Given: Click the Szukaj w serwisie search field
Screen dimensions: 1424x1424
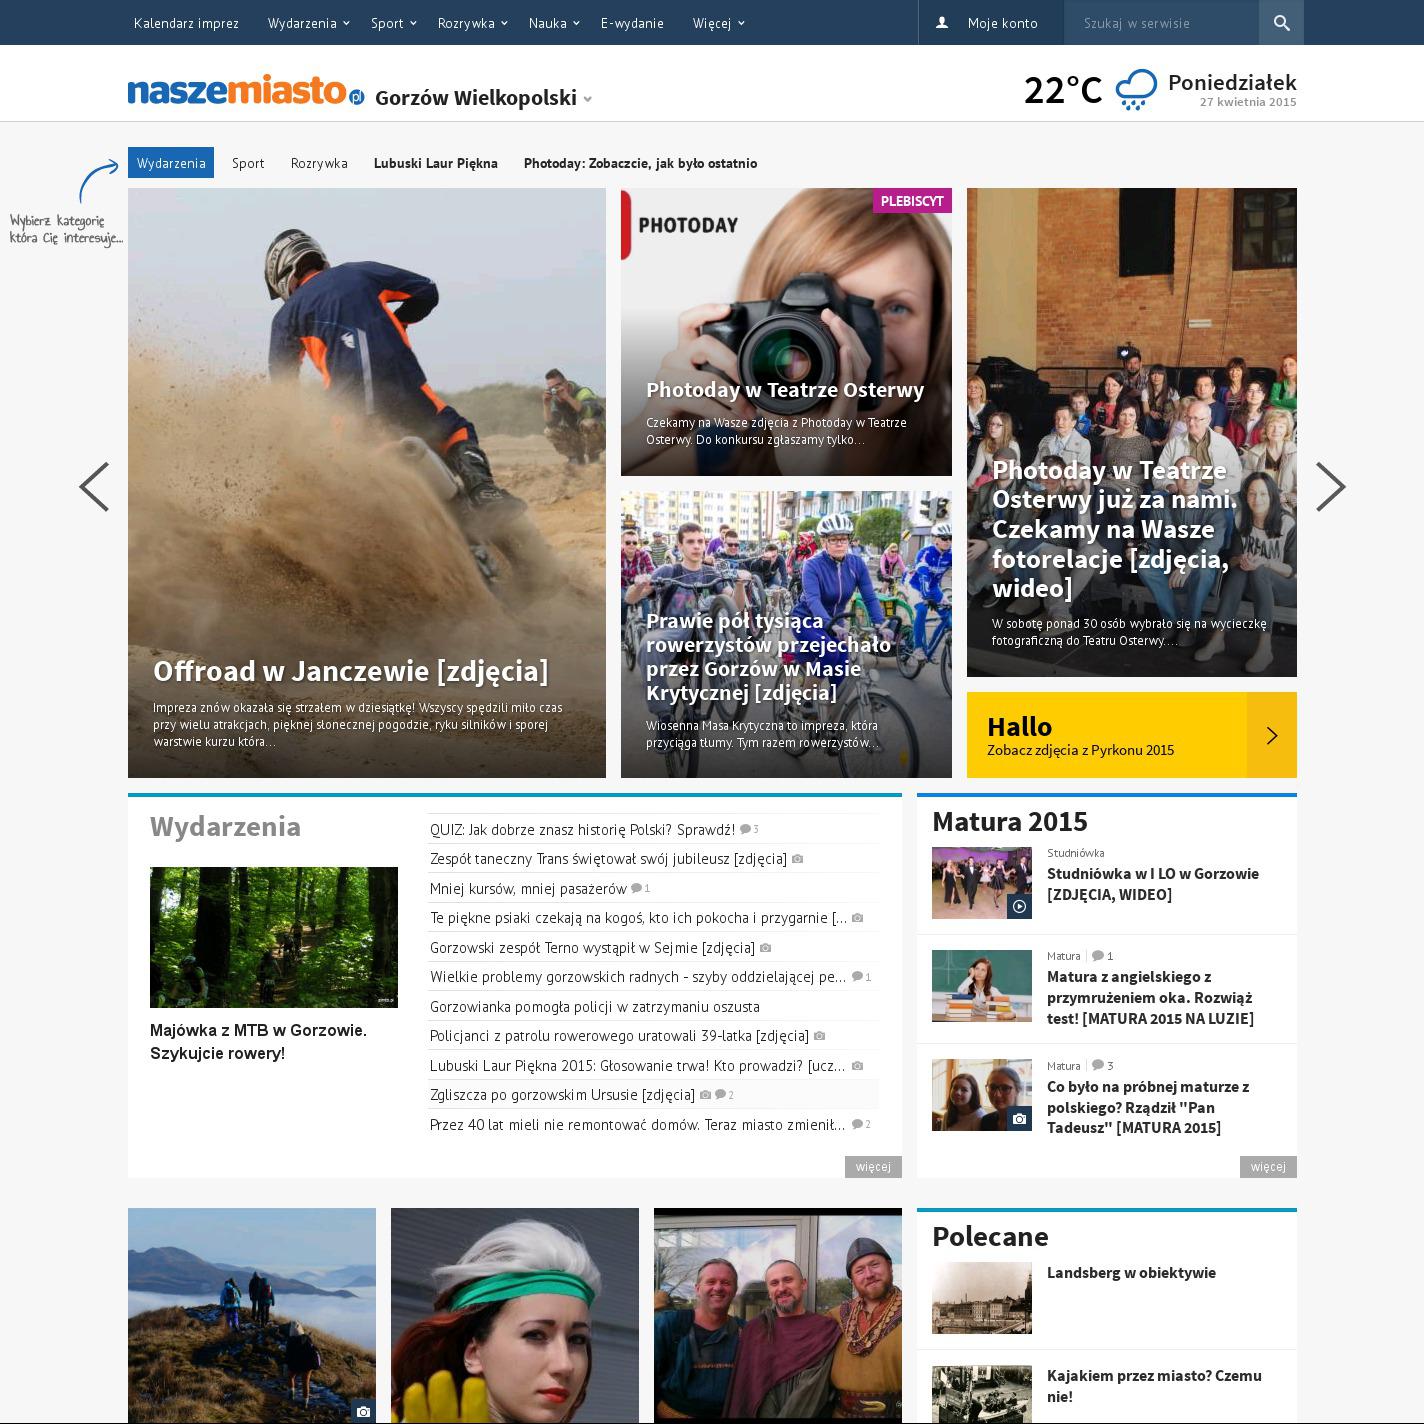Looking at the screenshot, I should point(1161,23).
